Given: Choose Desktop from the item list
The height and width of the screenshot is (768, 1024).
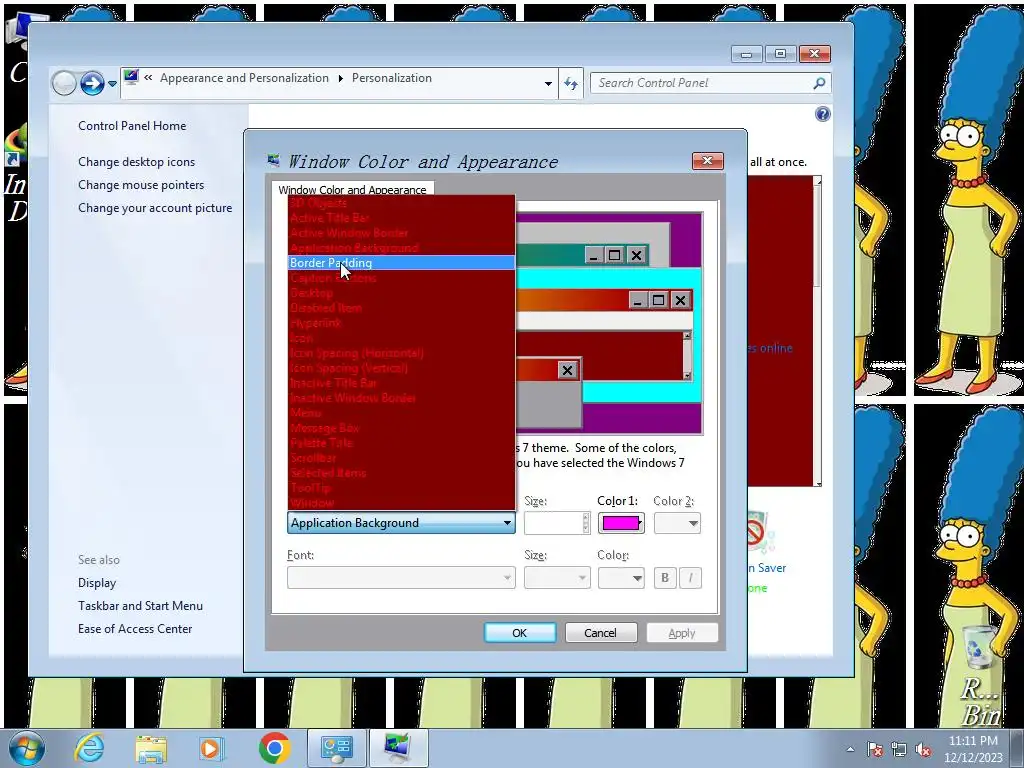Looking at the screenshot, I should (401, 293).
